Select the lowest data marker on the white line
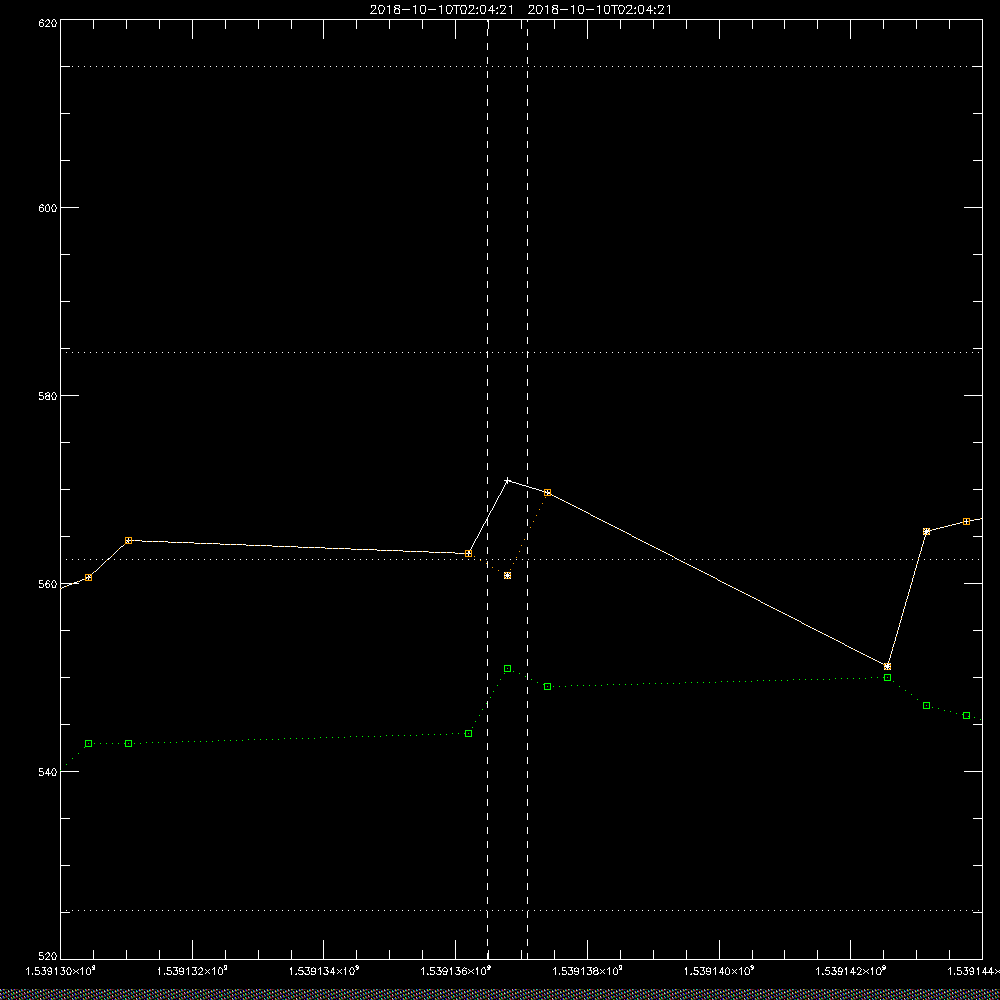The width and height of the screenshot is (1000, 1000). 888,666
